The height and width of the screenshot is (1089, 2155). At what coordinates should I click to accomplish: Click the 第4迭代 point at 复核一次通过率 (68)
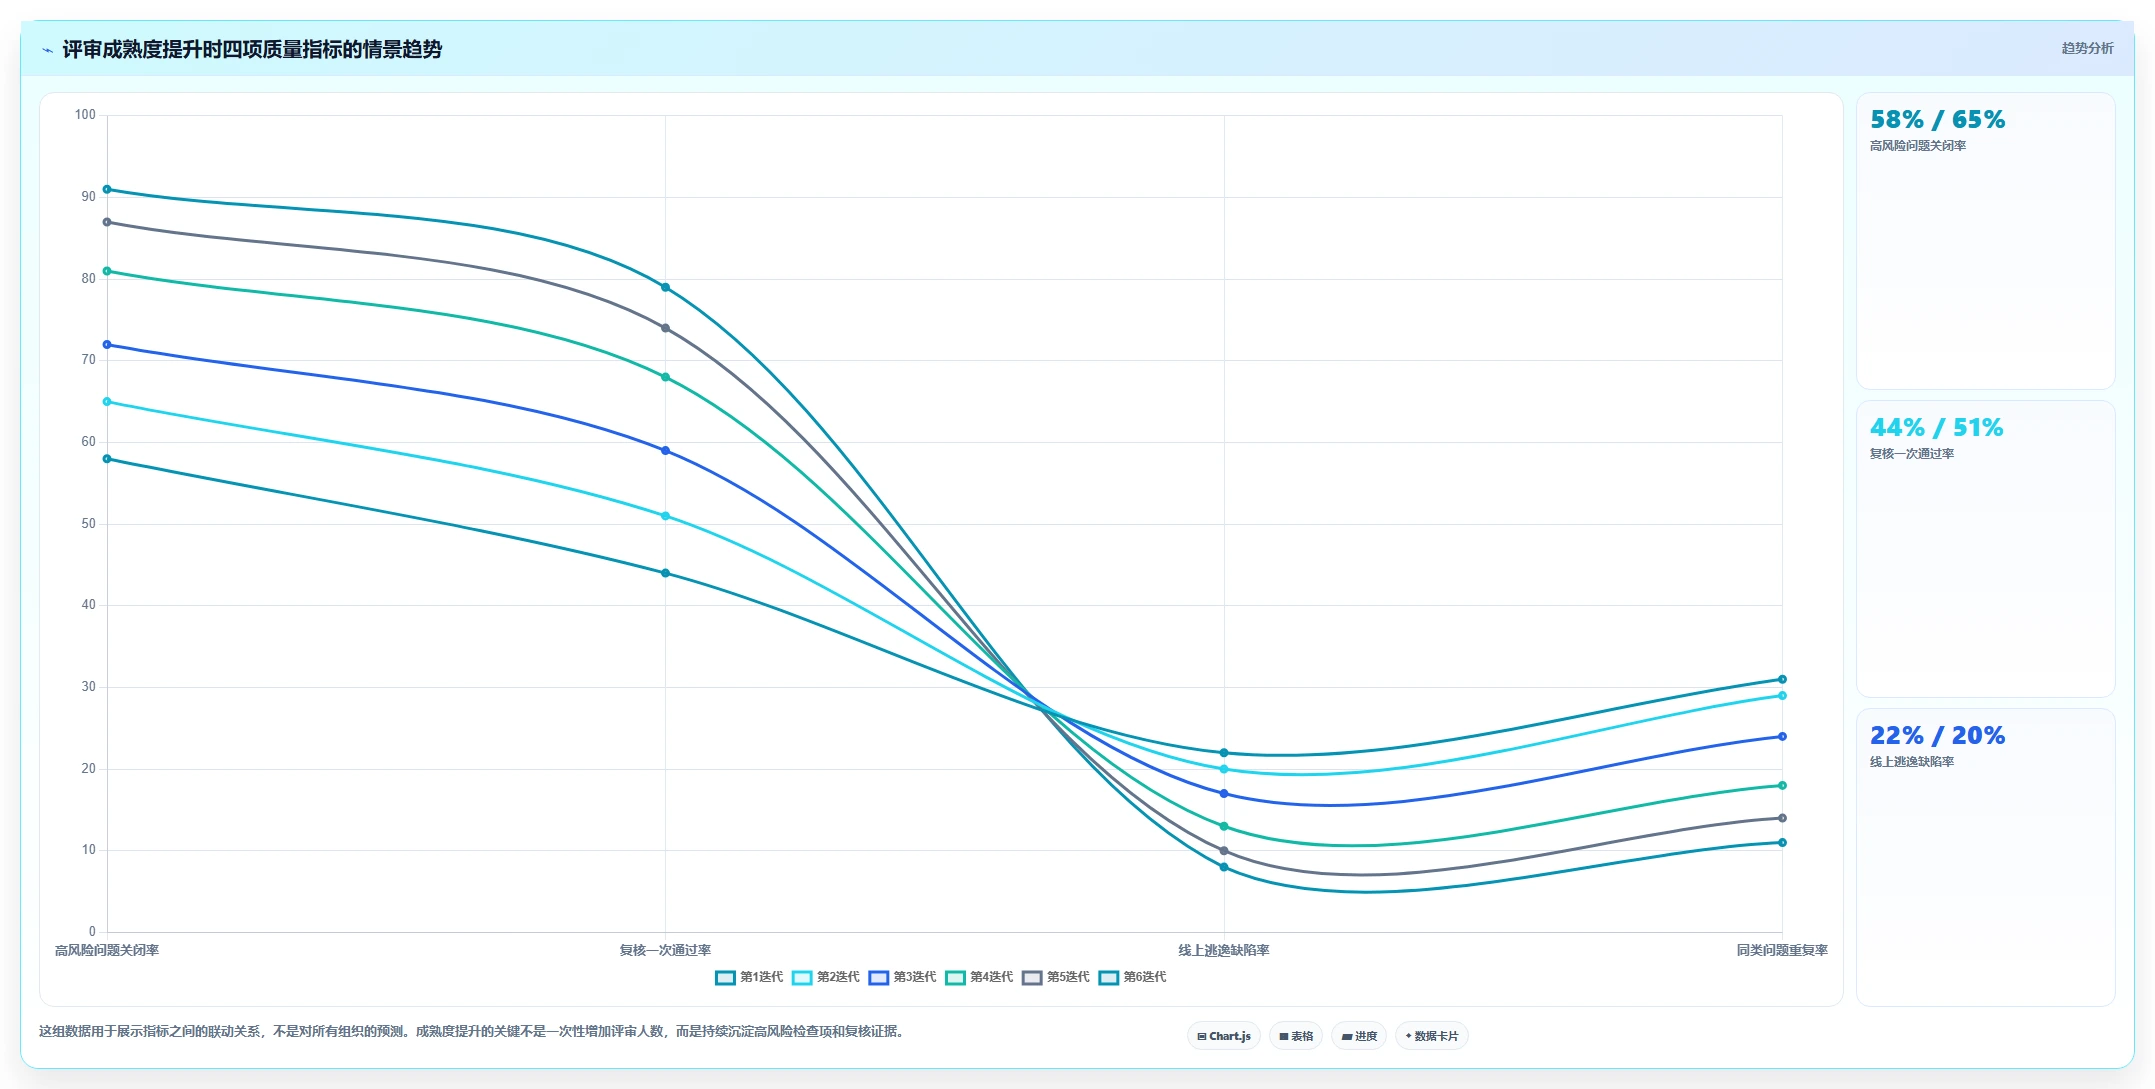[665, 377]
